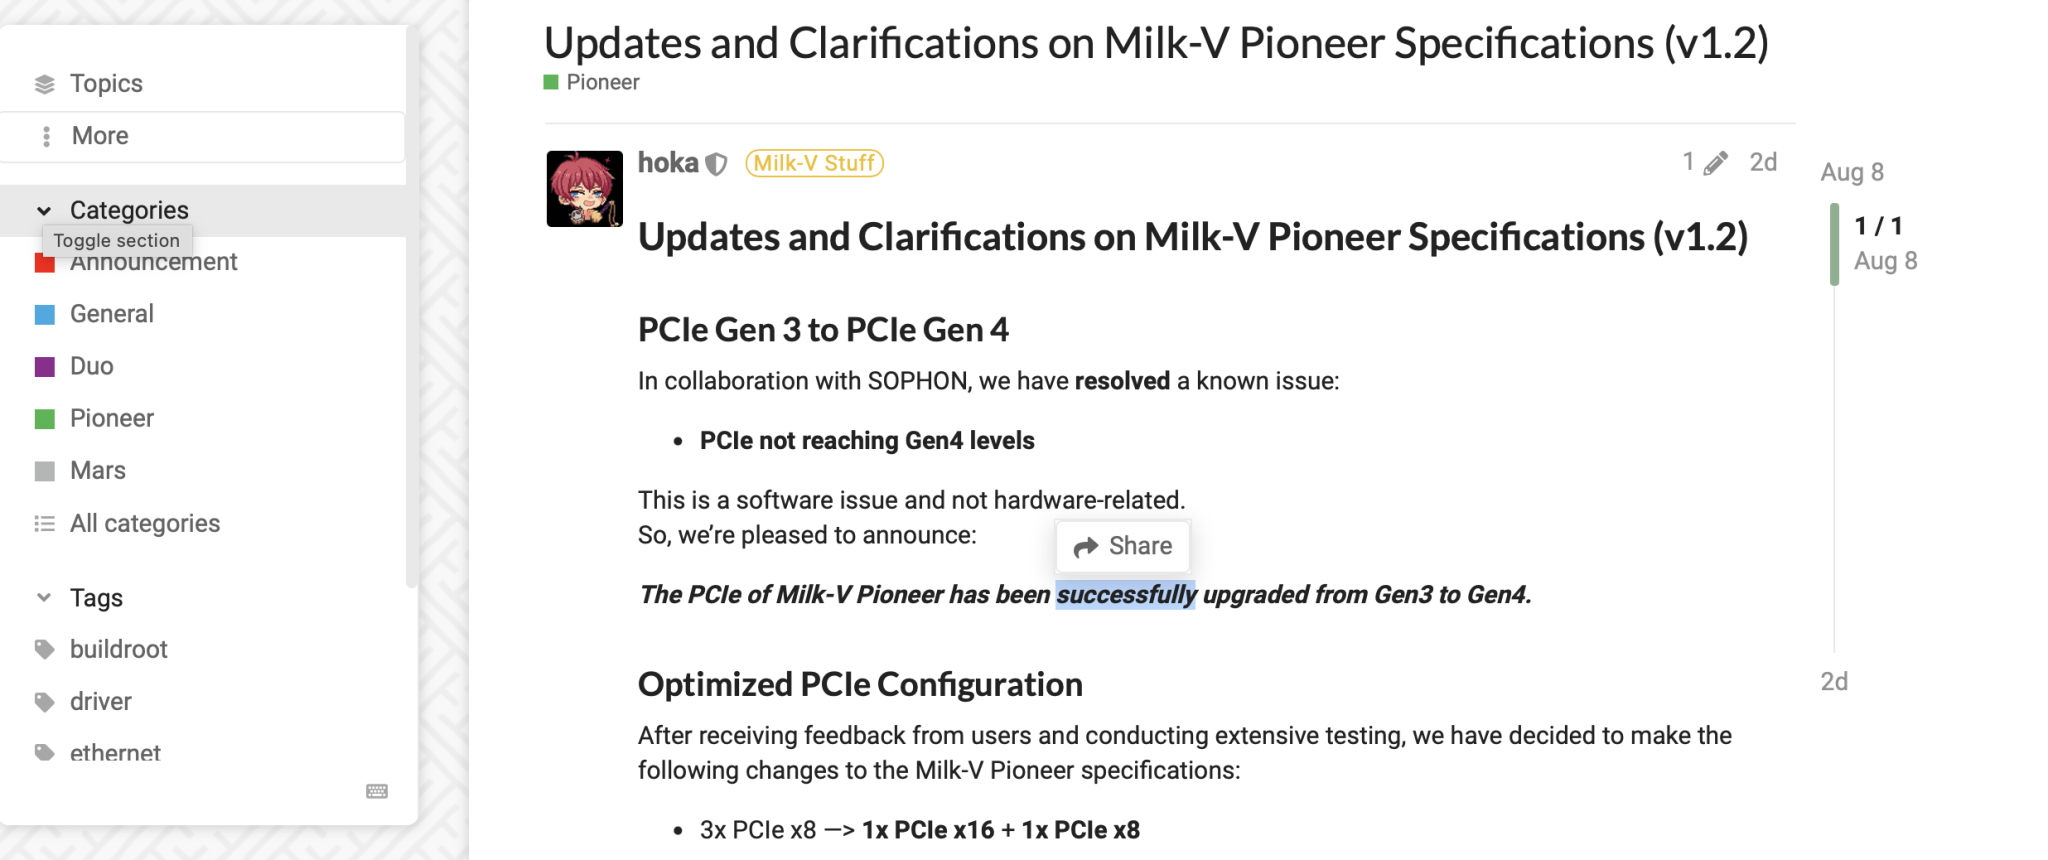Click the edit history pencil icon on post
Screen dimensions: 2048x860
[1718, 161]
